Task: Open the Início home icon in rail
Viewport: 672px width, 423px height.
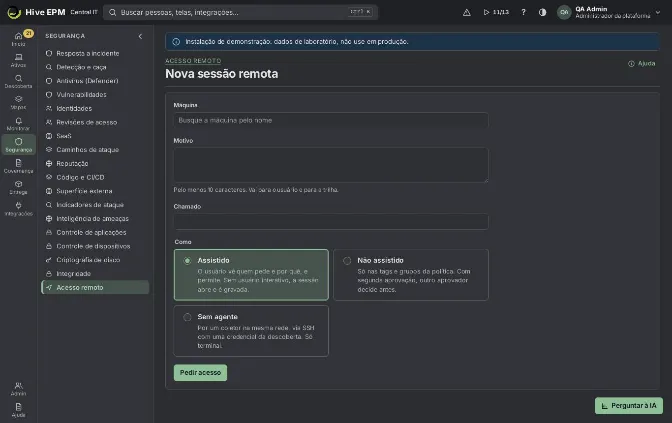Action: tap(18, 39)
